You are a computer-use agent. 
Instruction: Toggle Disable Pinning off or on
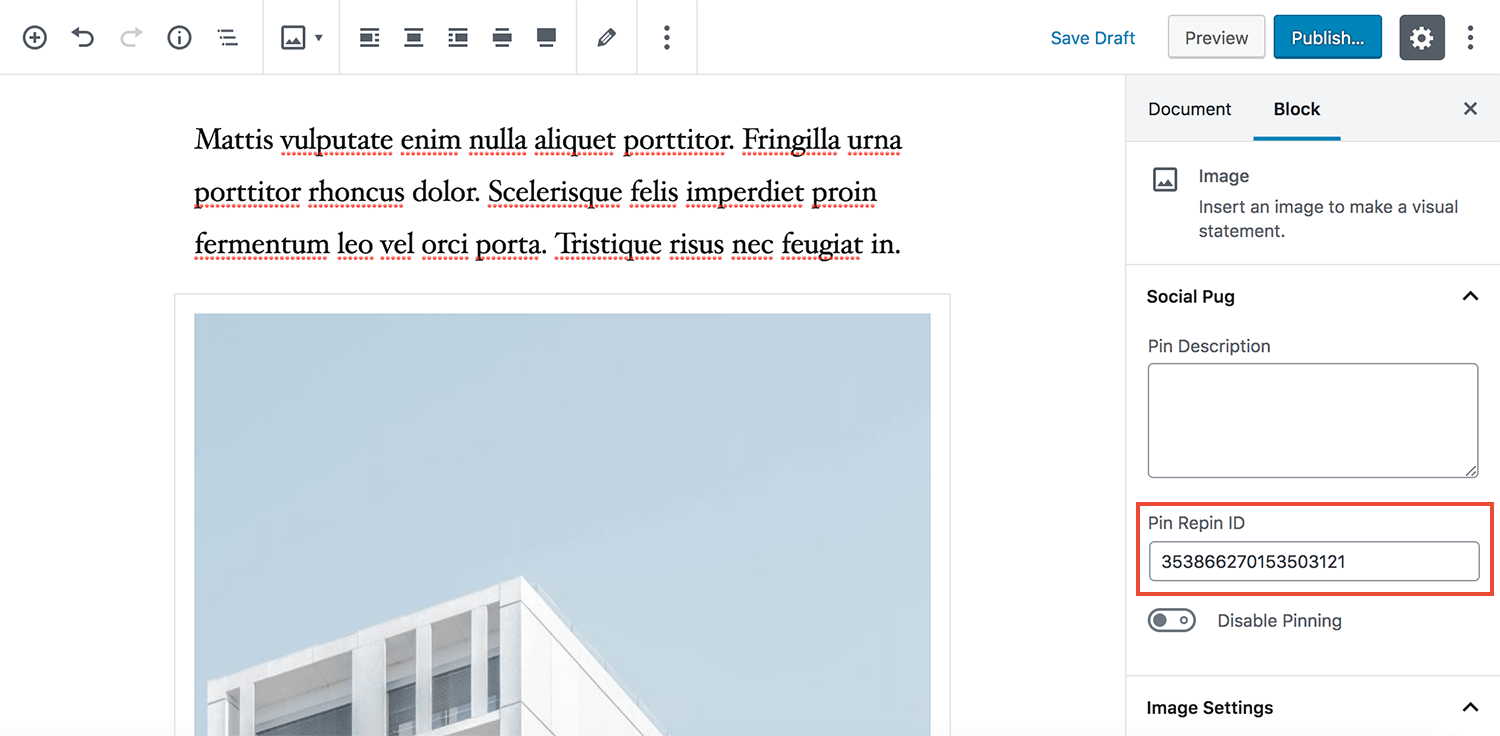[x=1172, y=620]
